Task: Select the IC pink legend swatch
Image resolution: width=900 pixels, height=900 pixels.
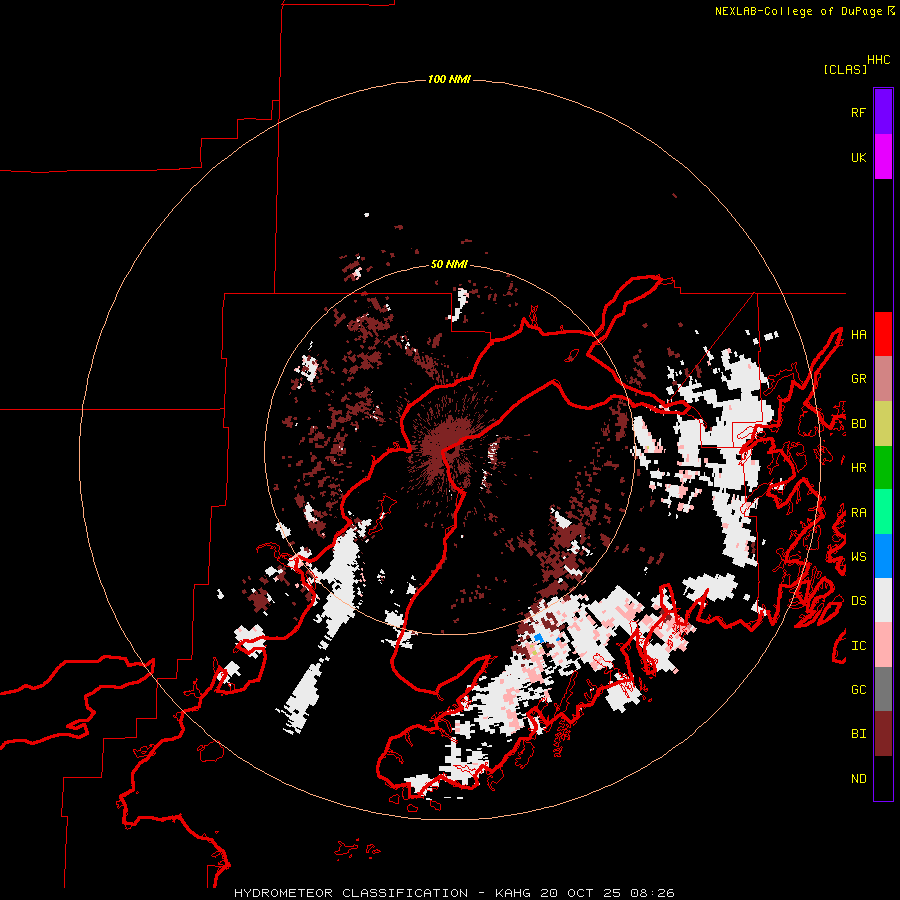Action: click(883, 645)
